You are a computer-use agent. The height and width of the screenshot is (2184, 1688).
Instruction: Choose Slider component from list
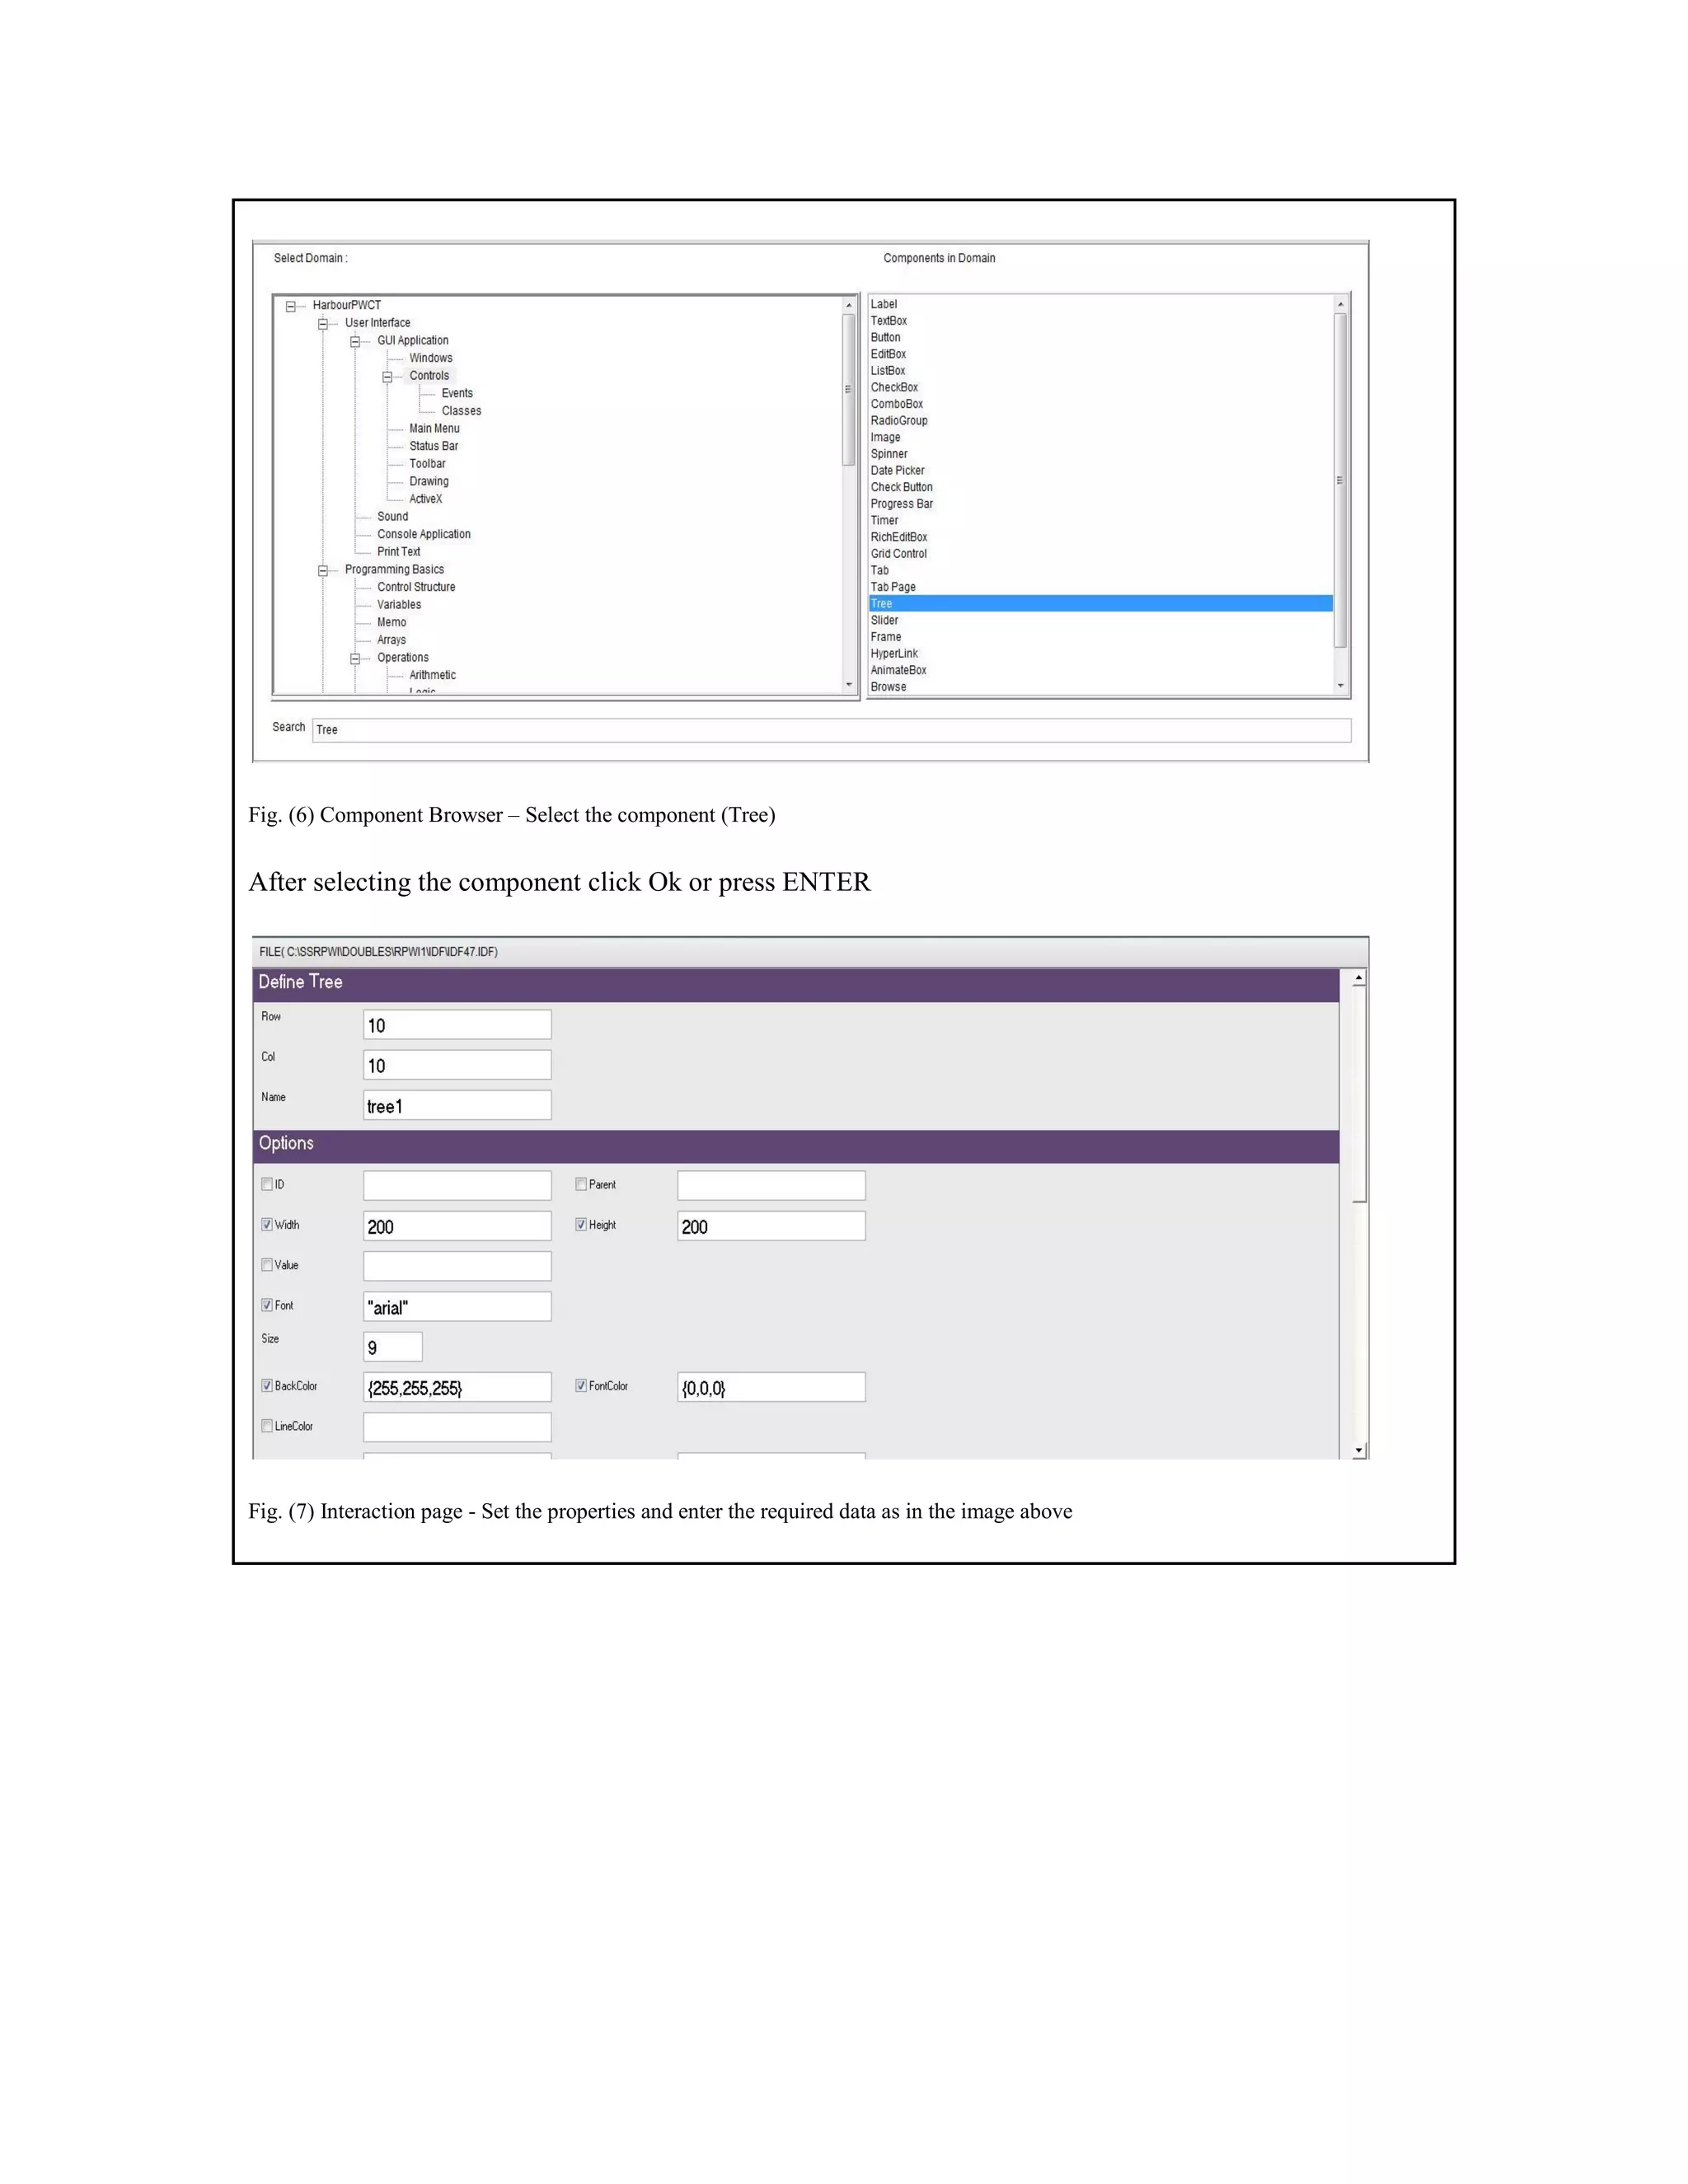point(1101,620)
